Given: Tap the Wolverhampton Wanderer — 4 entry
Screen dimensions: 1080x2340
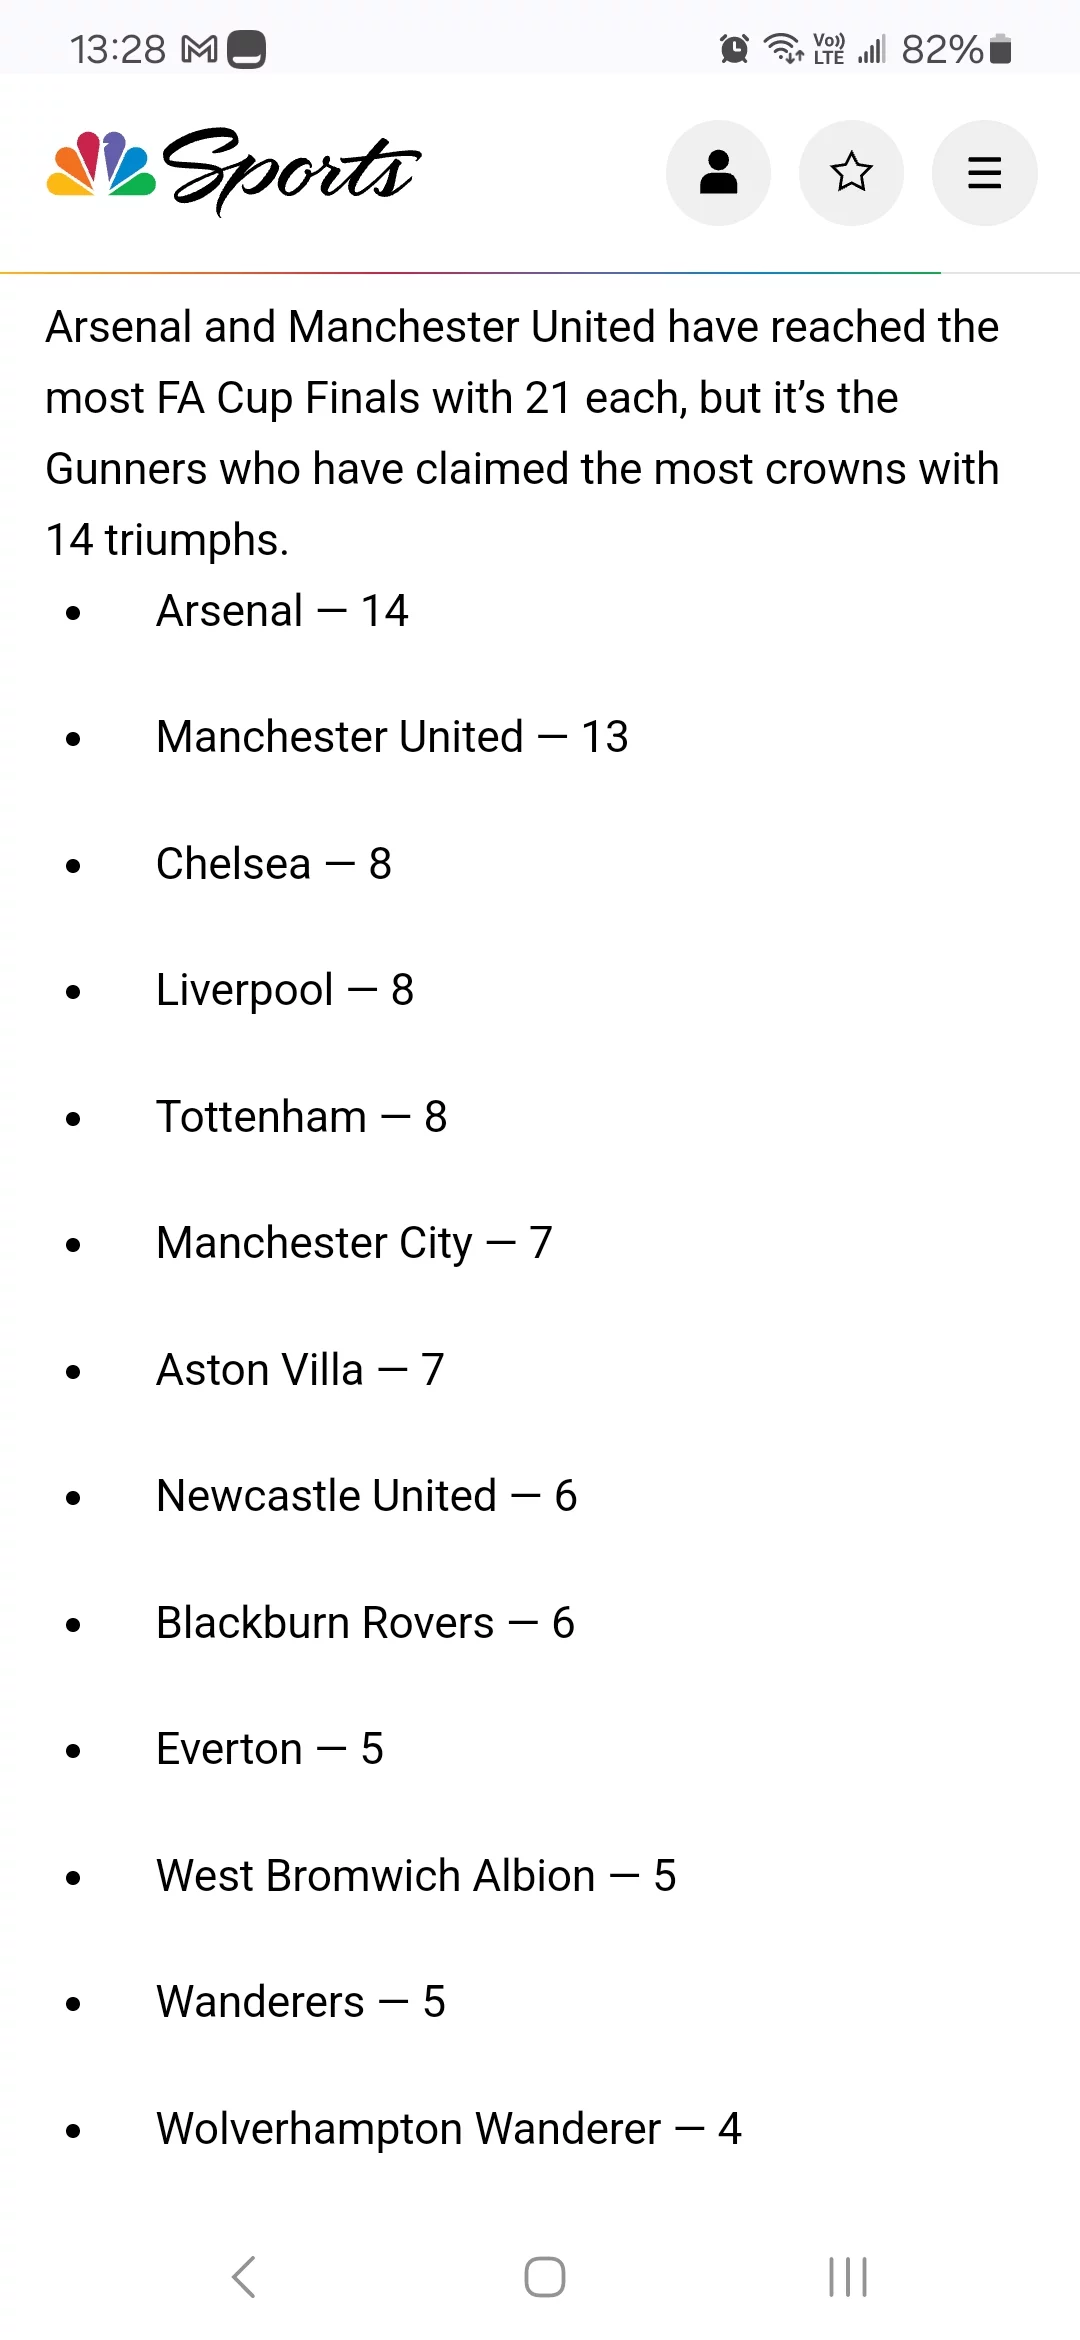Looking at the screenshot, I should (449, 2129).
